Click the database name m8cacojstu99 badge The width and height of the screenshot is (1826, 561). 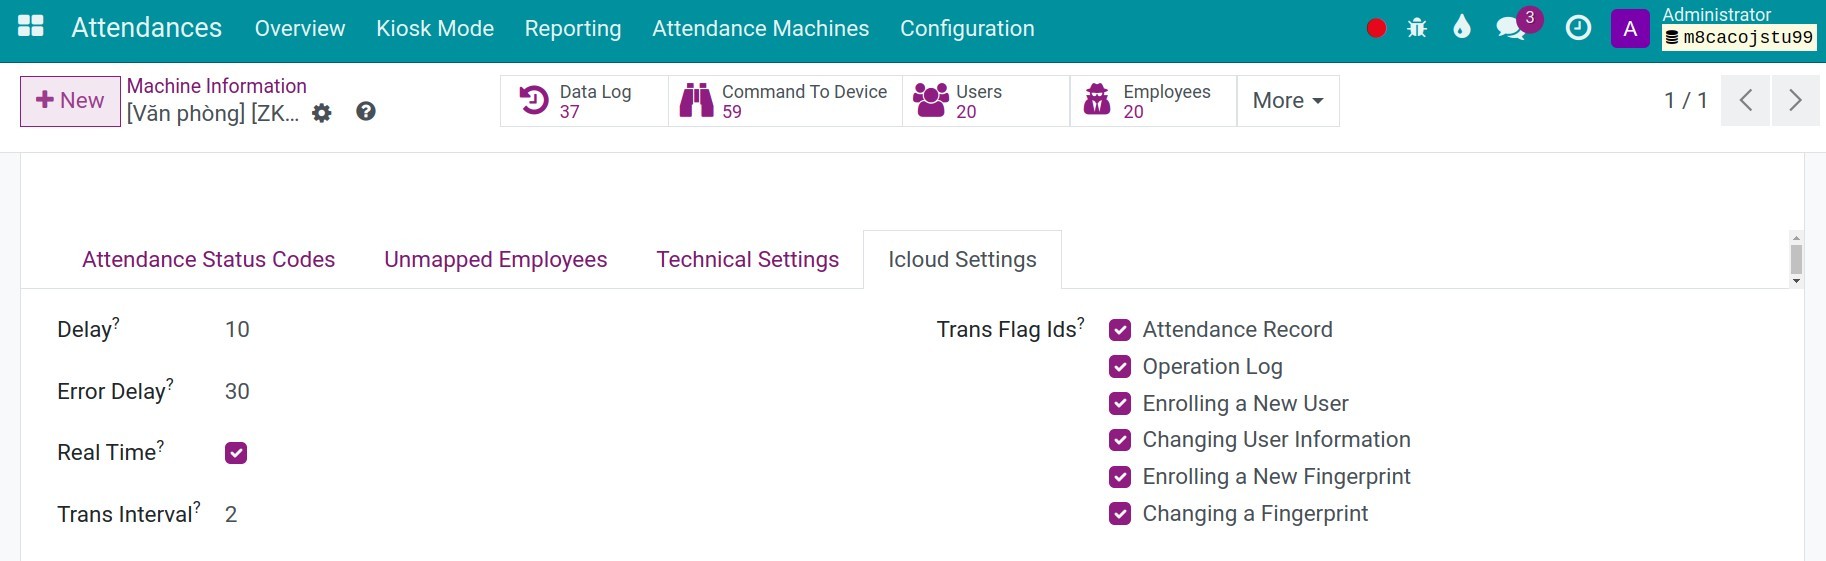(1739, 37)
